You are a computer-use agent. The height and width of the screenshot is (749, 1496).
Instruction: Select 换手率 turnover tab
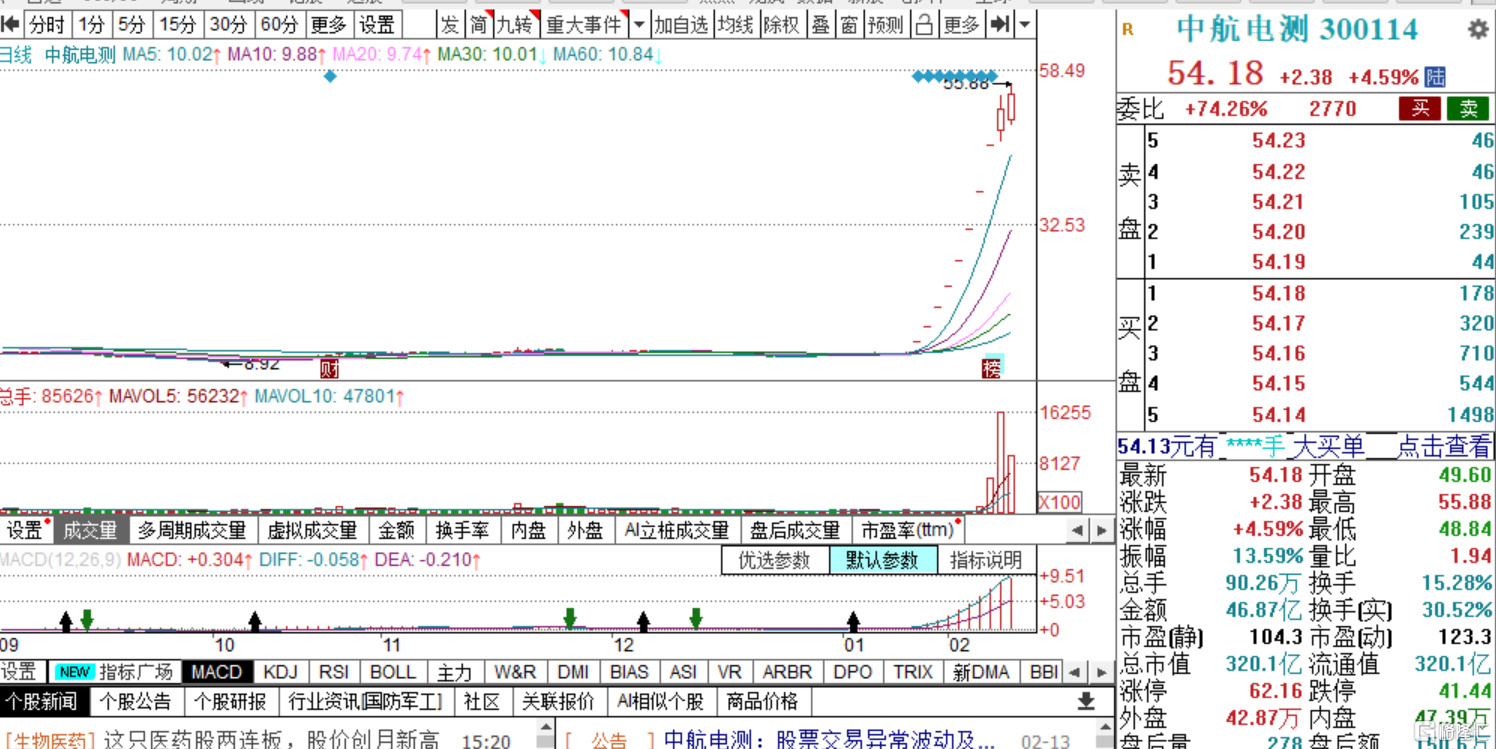pos(462,530)
